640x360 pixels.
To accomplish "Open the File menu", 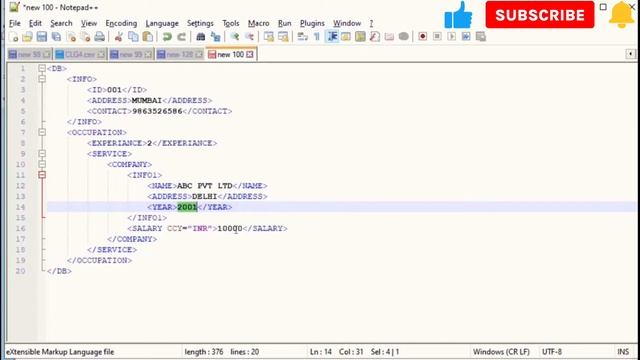I will (15, 23).
